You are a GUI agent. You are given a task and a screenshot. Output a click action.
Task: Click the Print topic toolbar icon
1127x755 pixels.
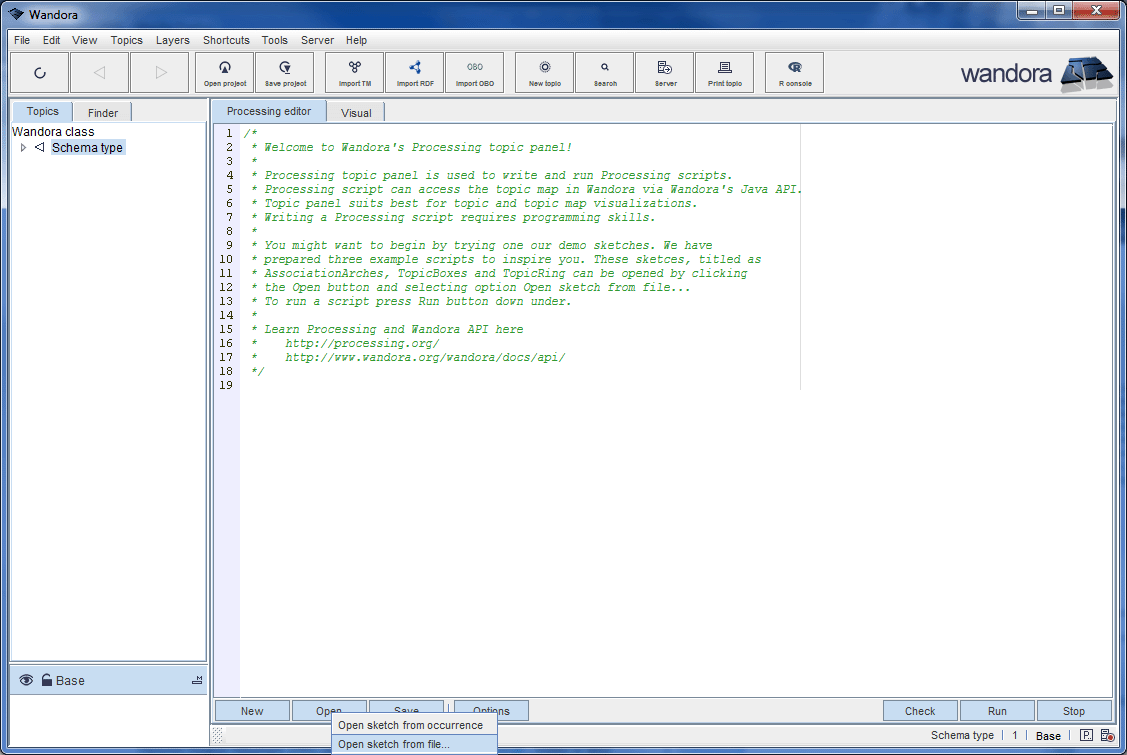pos(724,73)
